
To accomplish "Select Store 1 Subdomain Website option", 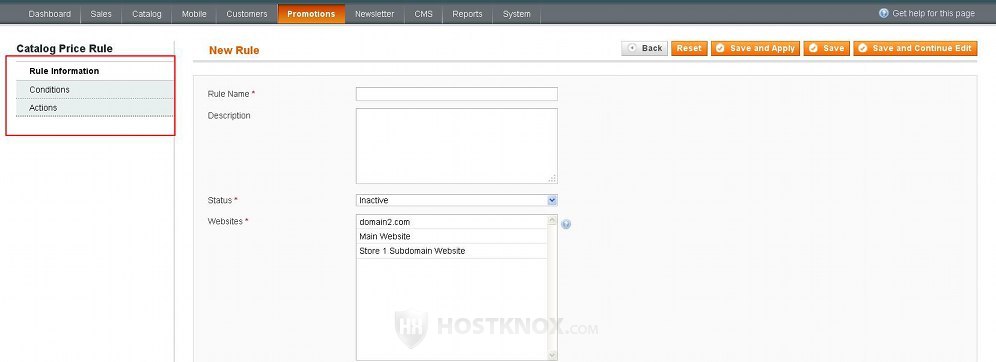I will tap(451, 251).
